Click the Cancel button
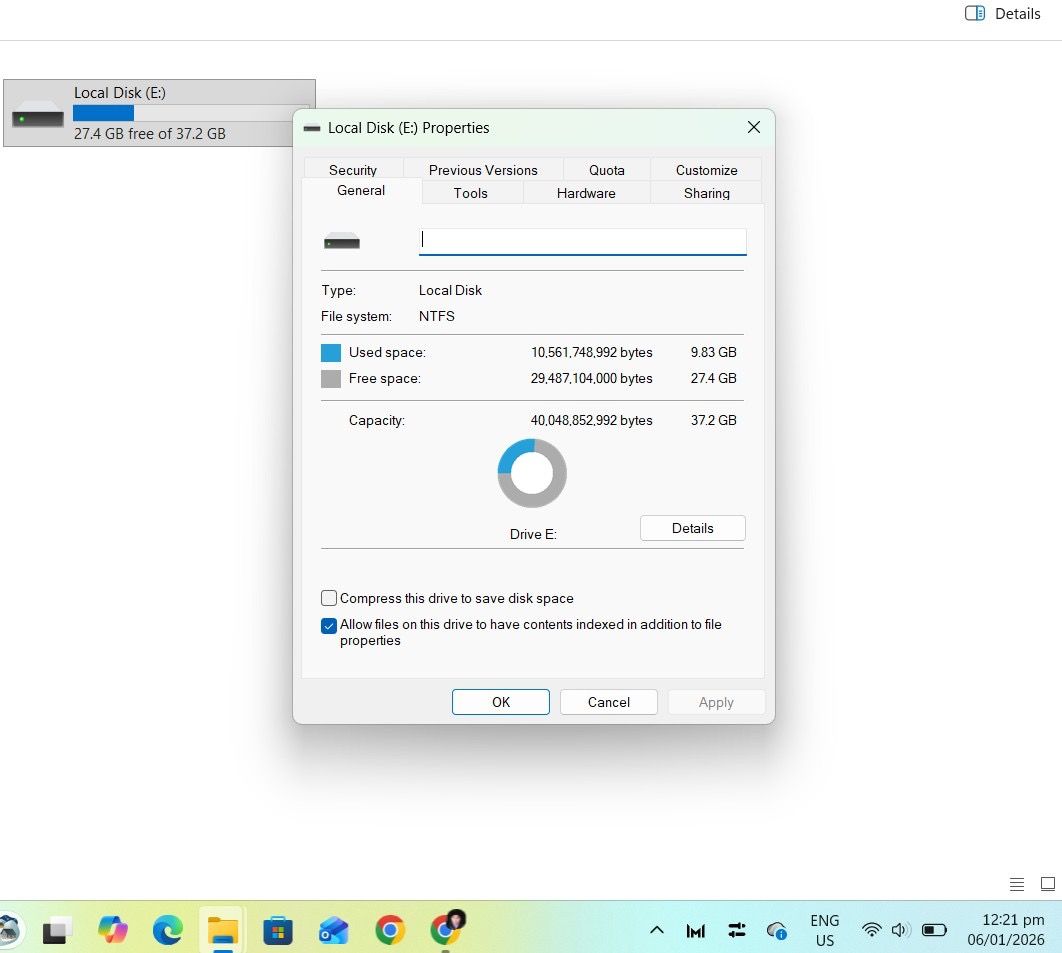Image resolution: width=1062 pixels, height=953 pixels. point(608,702)
